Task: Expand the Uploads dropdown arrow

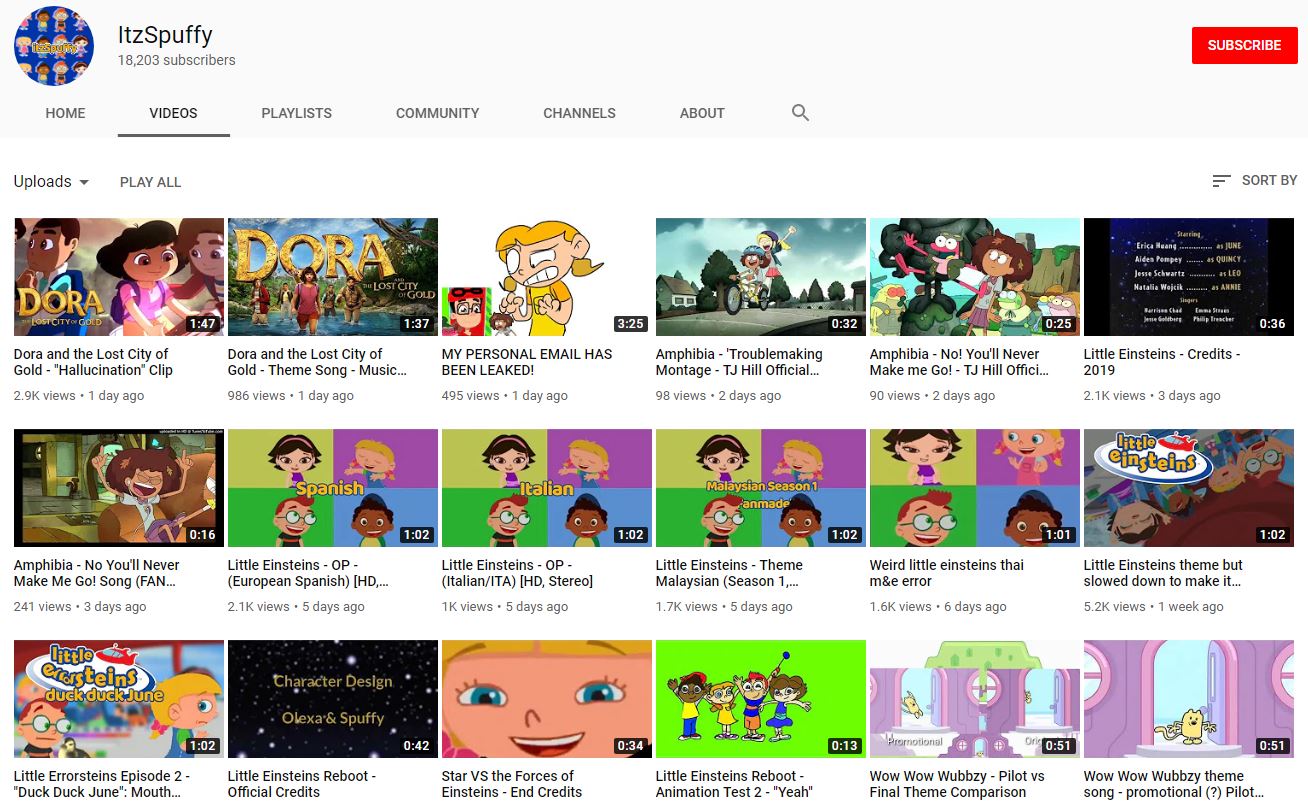Action: pyautogui.click(x=84, y=182)
